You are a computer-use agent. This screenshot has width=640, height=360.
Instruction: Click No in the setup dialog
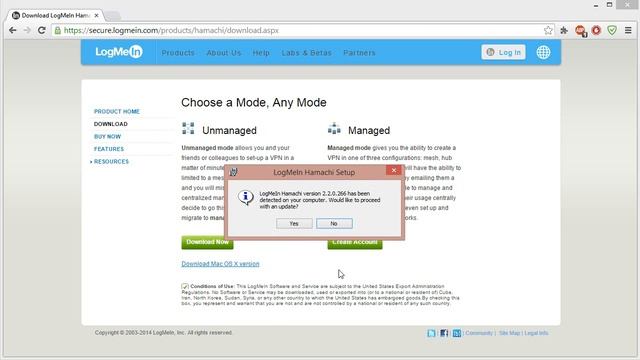[x=334, y=223]
